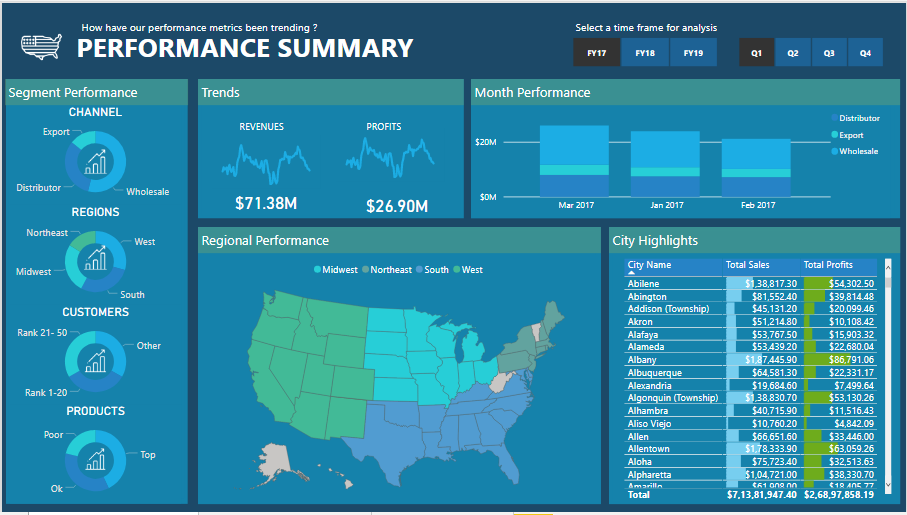Click the Midwest legend marker on map
The height and width of the screenshot is (515, 907).
317,270
